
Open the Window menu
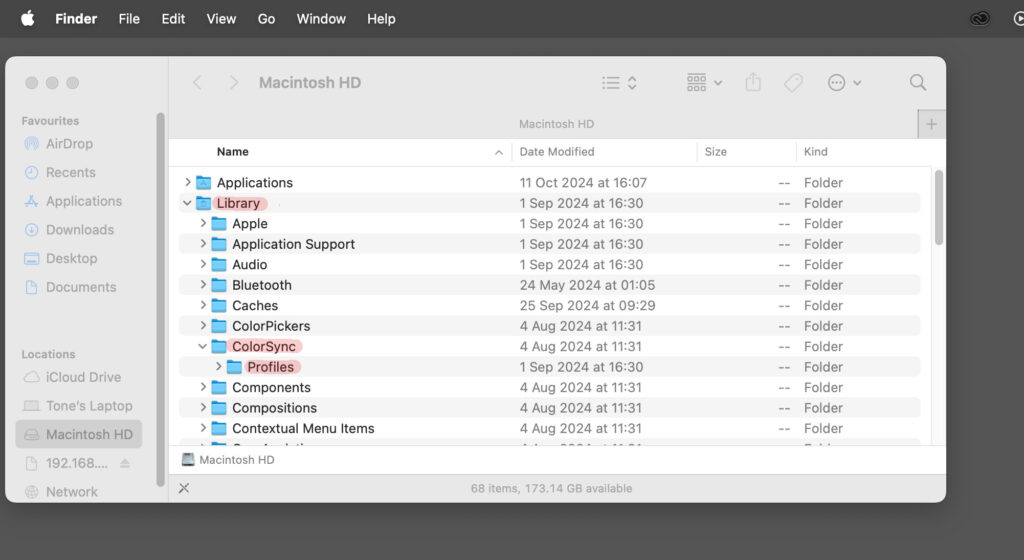point(321,19)
